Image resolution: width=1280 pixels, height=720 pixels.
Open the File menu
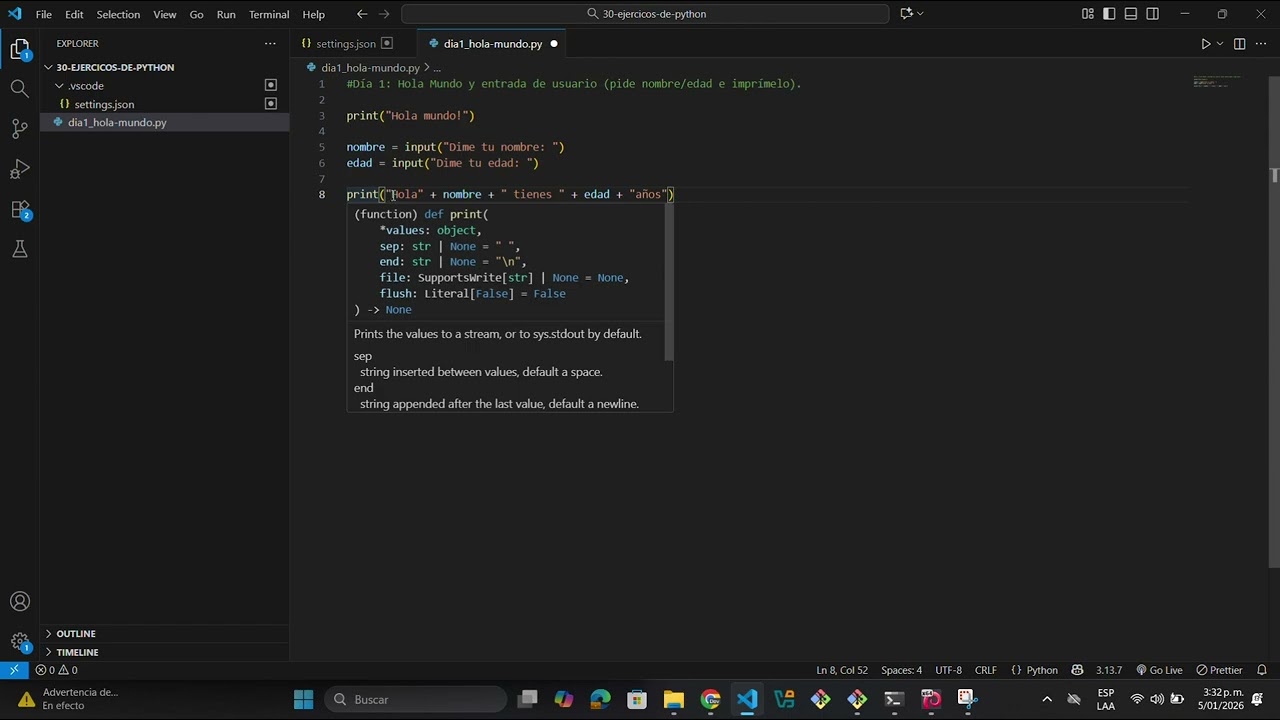pos(44,14)
